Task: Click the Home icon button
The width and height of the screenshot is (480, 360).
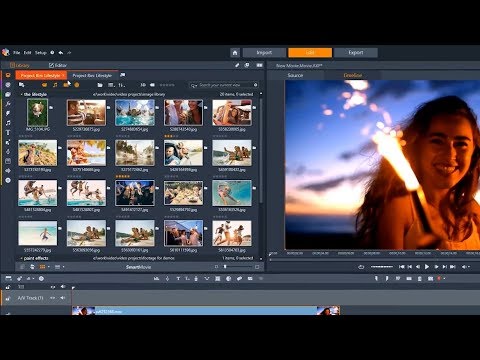Action: 235,53
